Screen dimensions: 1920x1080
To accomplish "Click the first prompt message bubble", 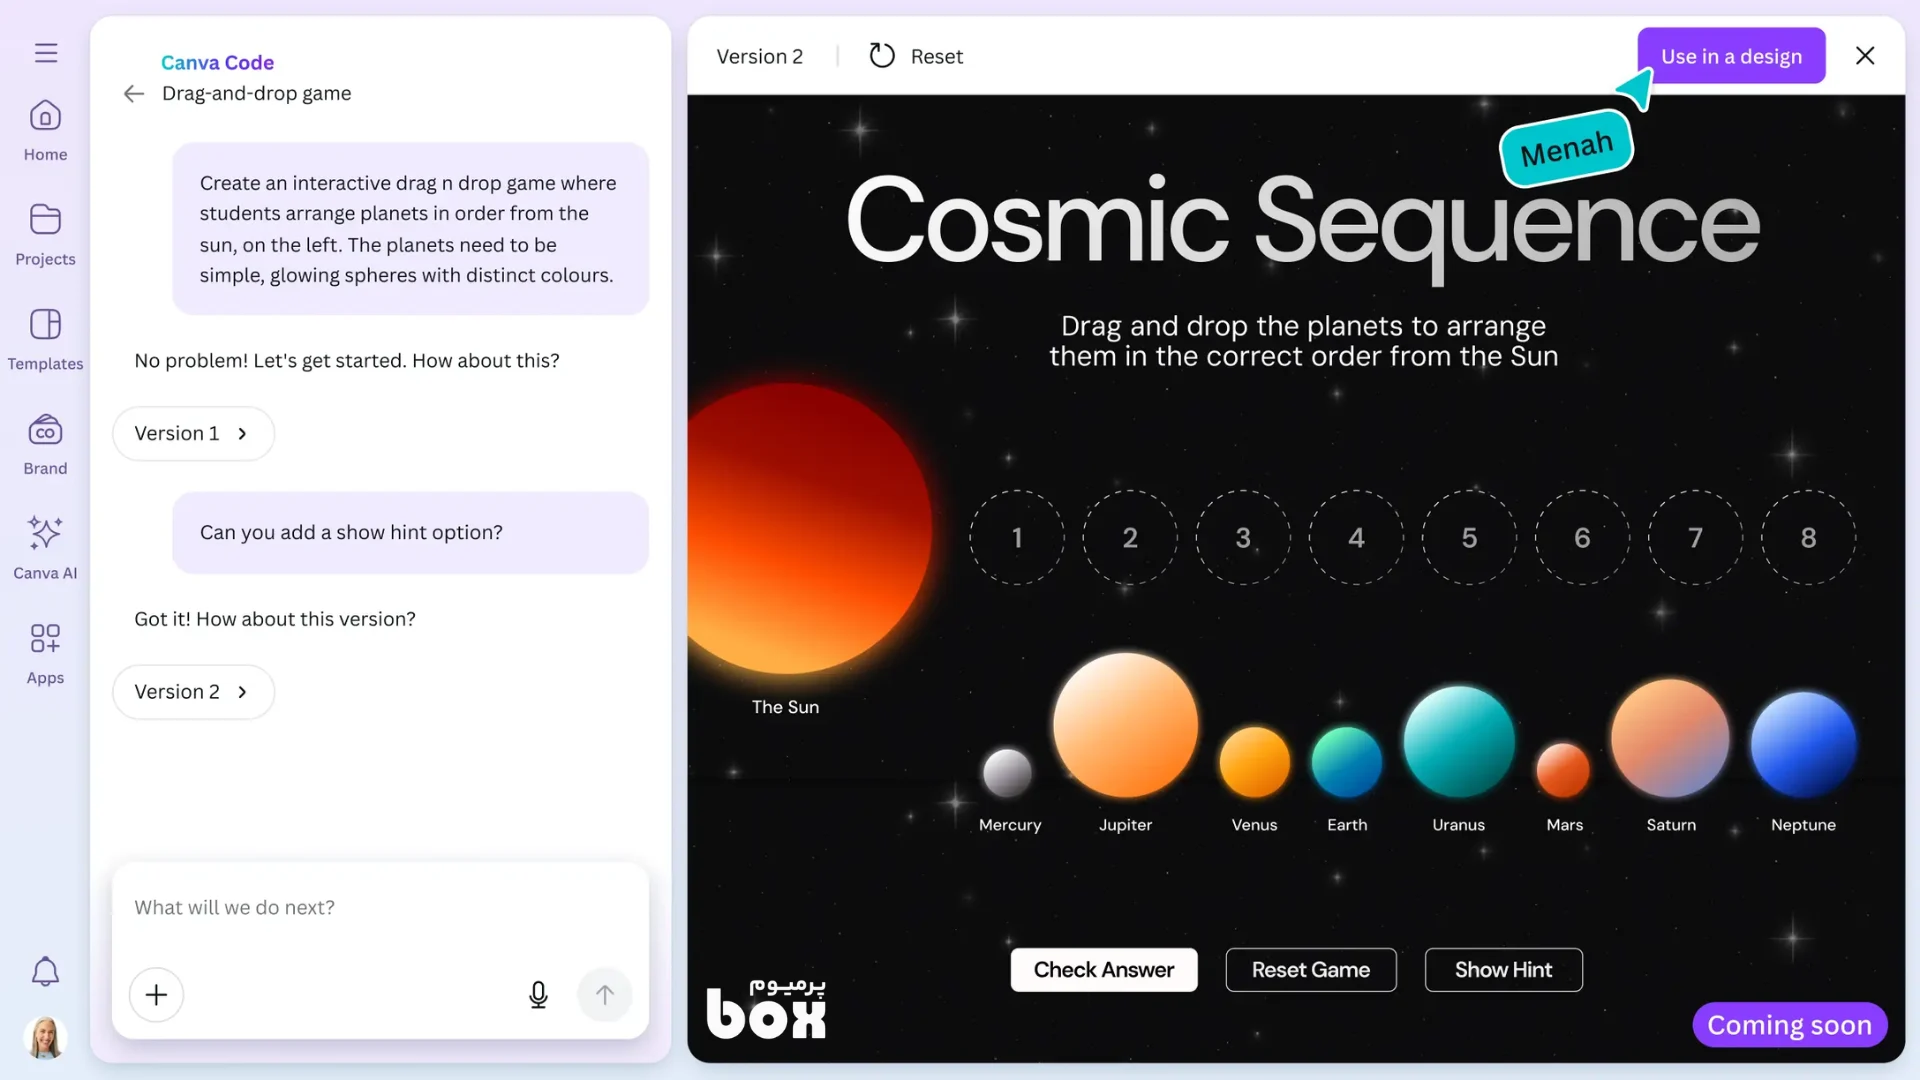I will click(x=410, y=229).
